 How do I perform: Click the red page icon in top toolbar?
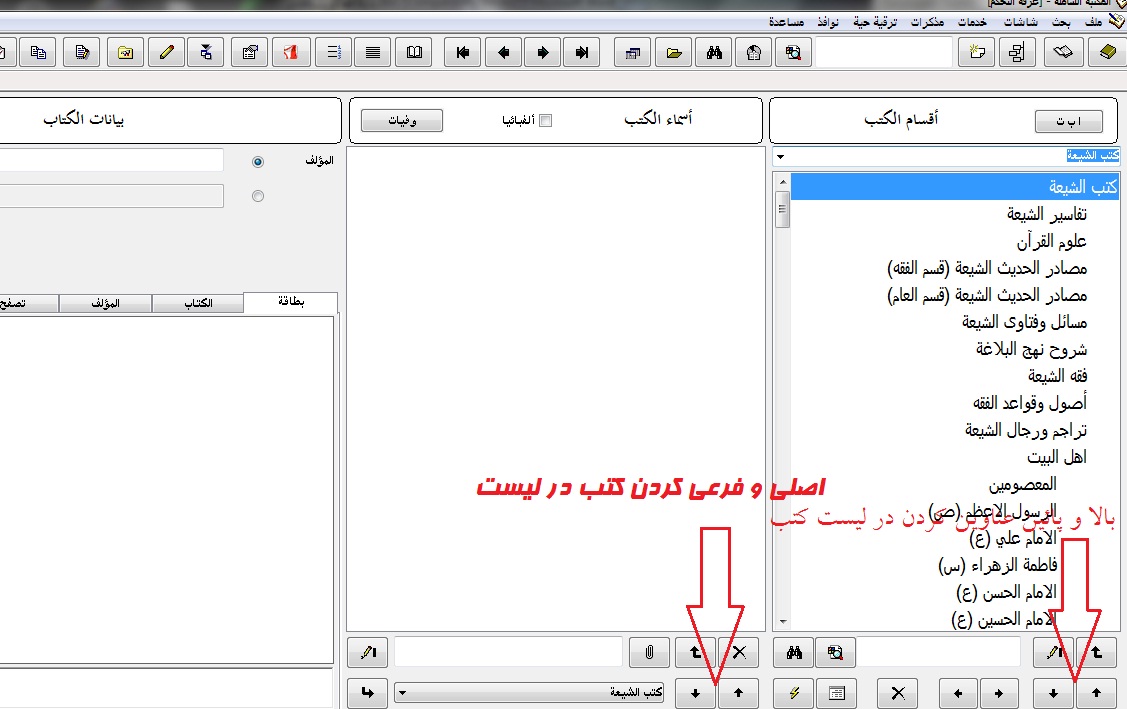(x=291, y=53)
